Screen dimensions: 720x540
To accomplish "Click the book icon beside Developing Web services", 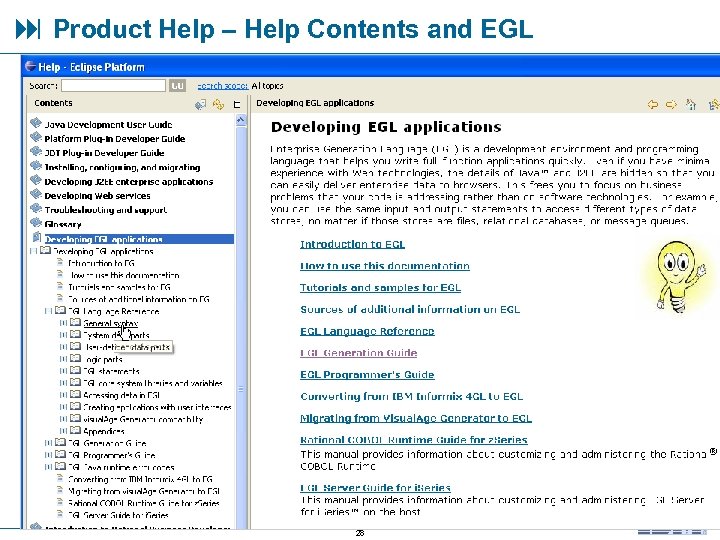I will tap(36, 194).
